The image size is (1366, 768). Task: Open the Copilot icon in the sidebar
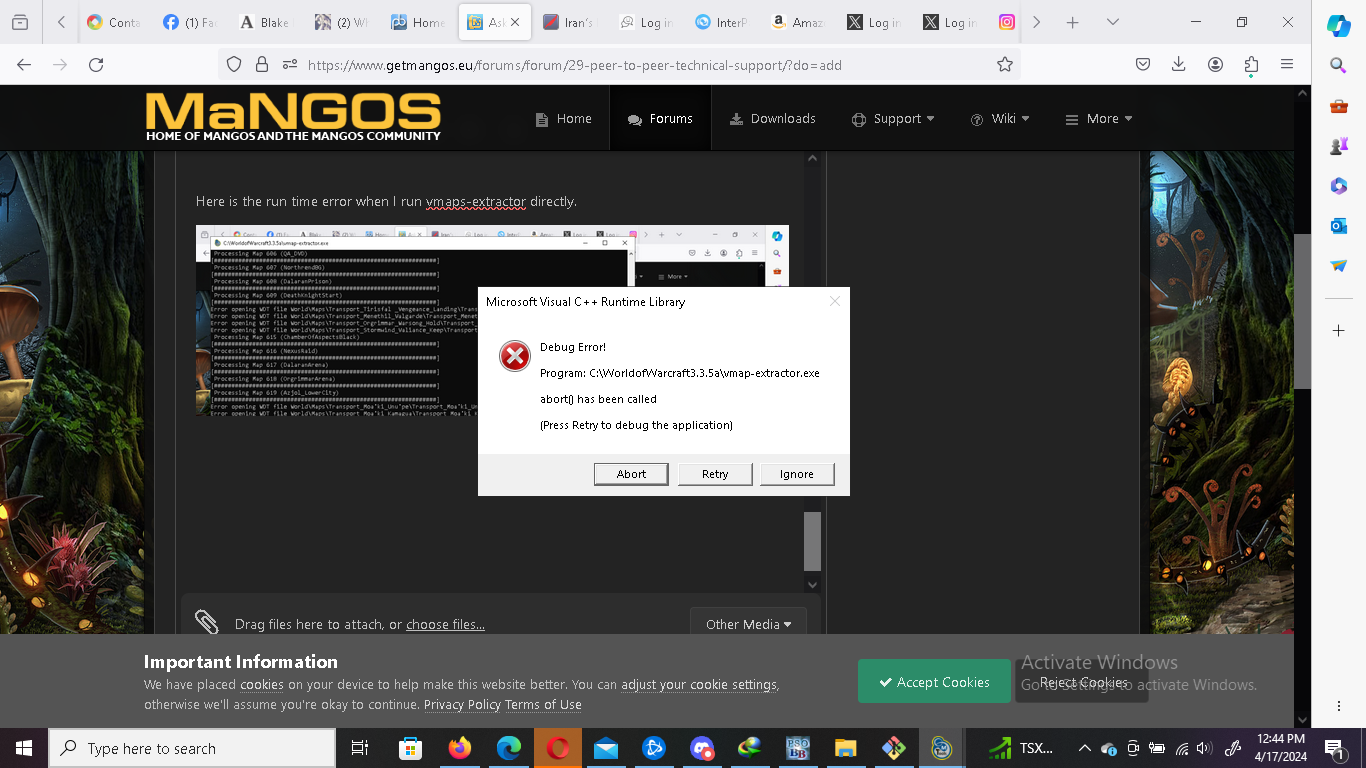pyautogui.click(x=1338, y=26)
